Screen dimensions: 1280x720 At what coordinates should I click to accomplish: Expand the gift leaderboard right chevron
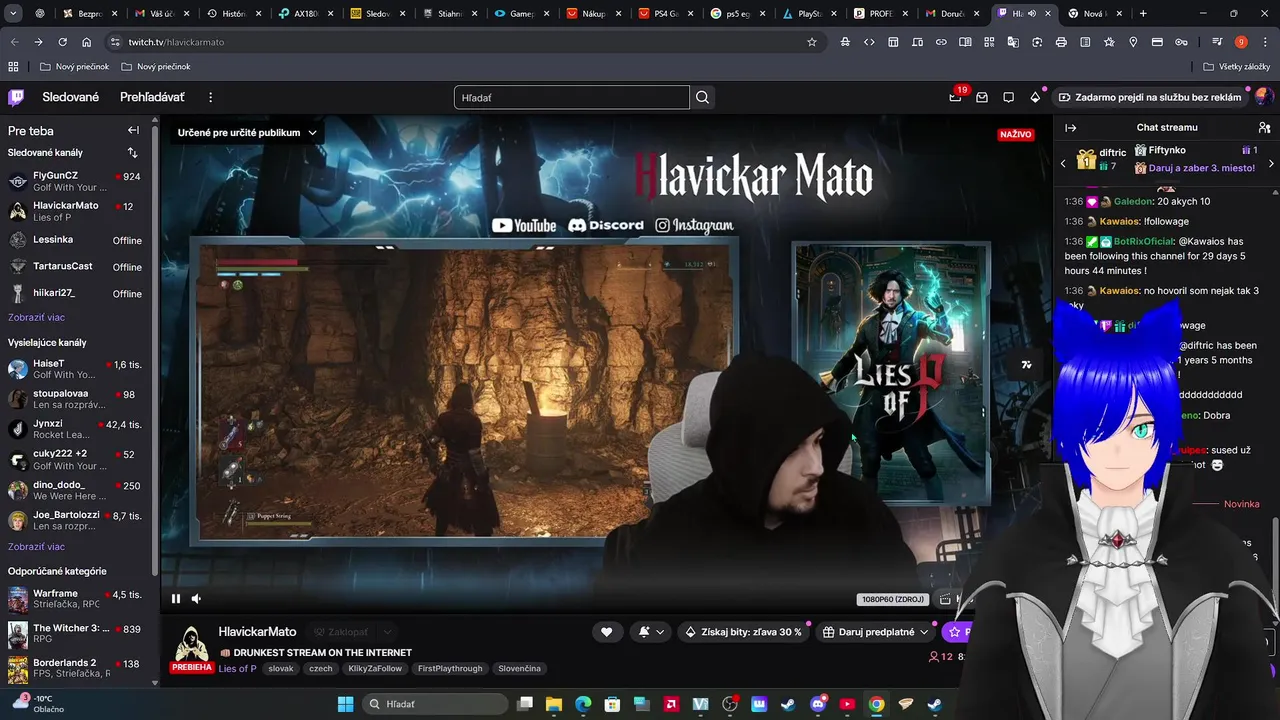pos(1271,163)
